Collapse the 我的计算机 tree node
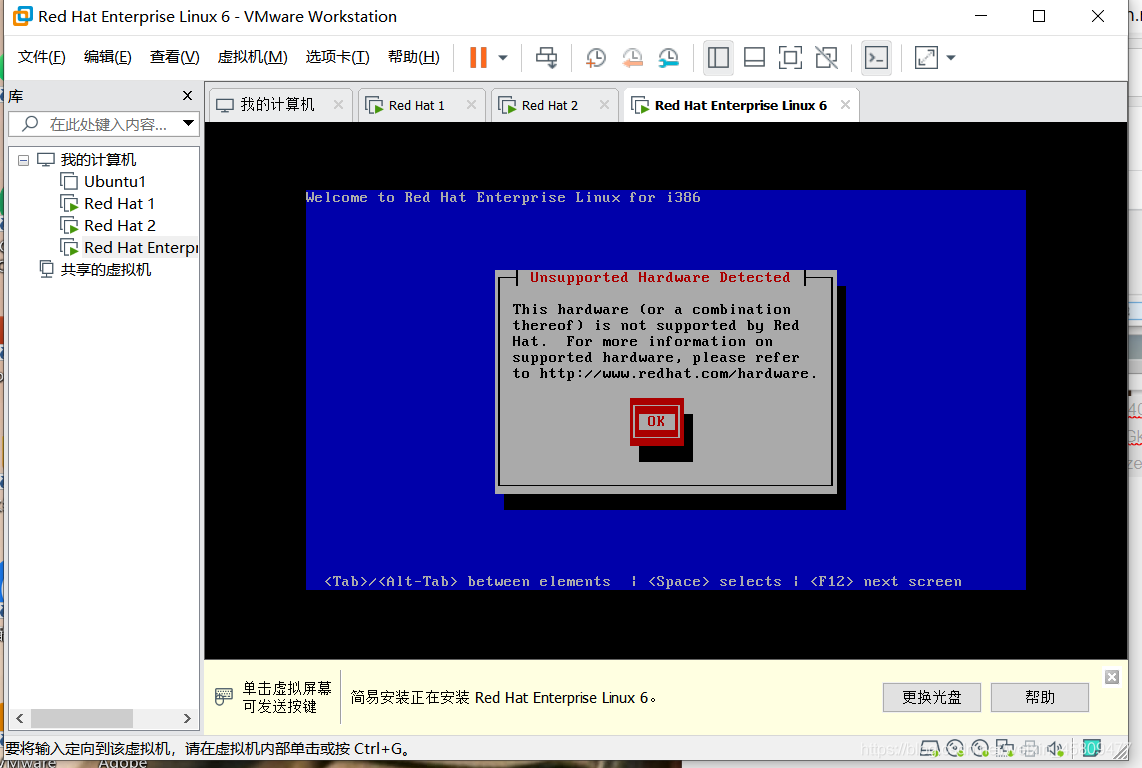This screenshot has width=1142, height=768. point(23,160)
